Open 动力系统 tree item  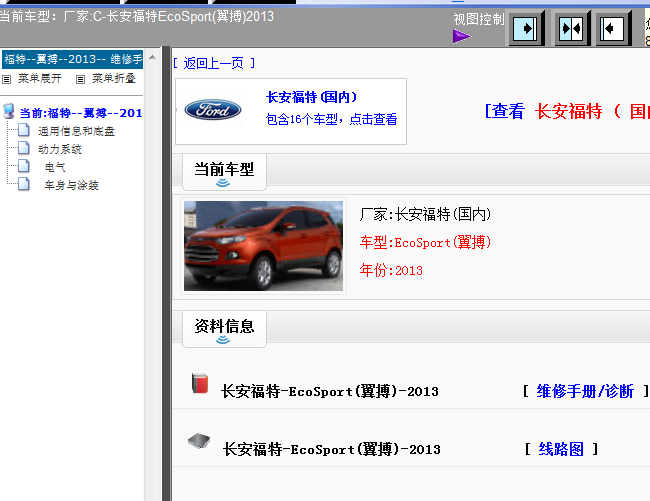click(x=60, y=149)
